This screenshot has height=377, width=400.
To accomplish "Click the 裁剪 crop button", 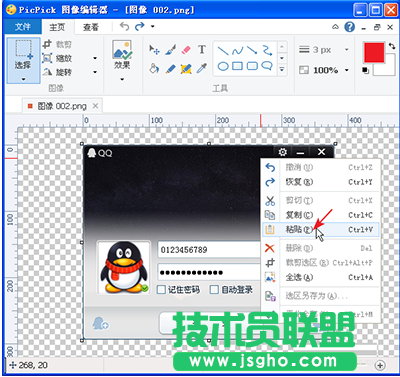I will 58,44.
